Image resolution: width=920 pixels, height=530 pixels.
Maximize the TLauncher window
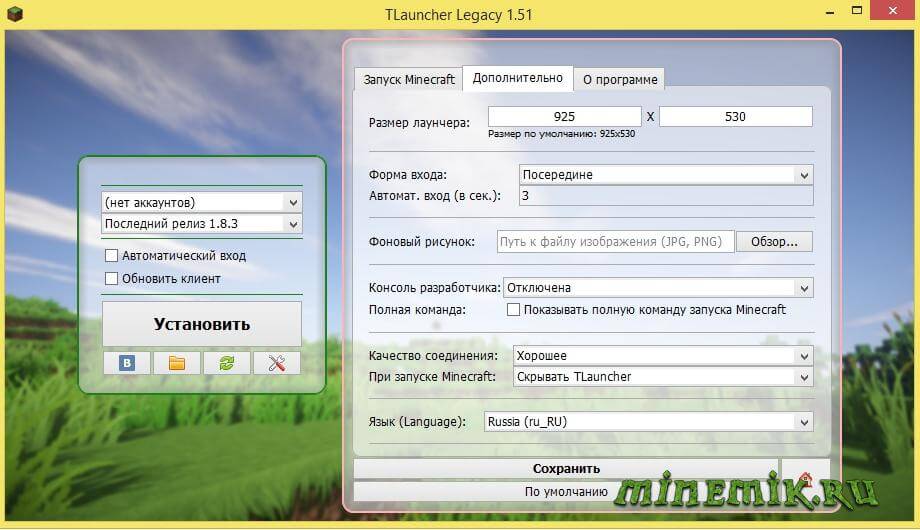[857, 11]
